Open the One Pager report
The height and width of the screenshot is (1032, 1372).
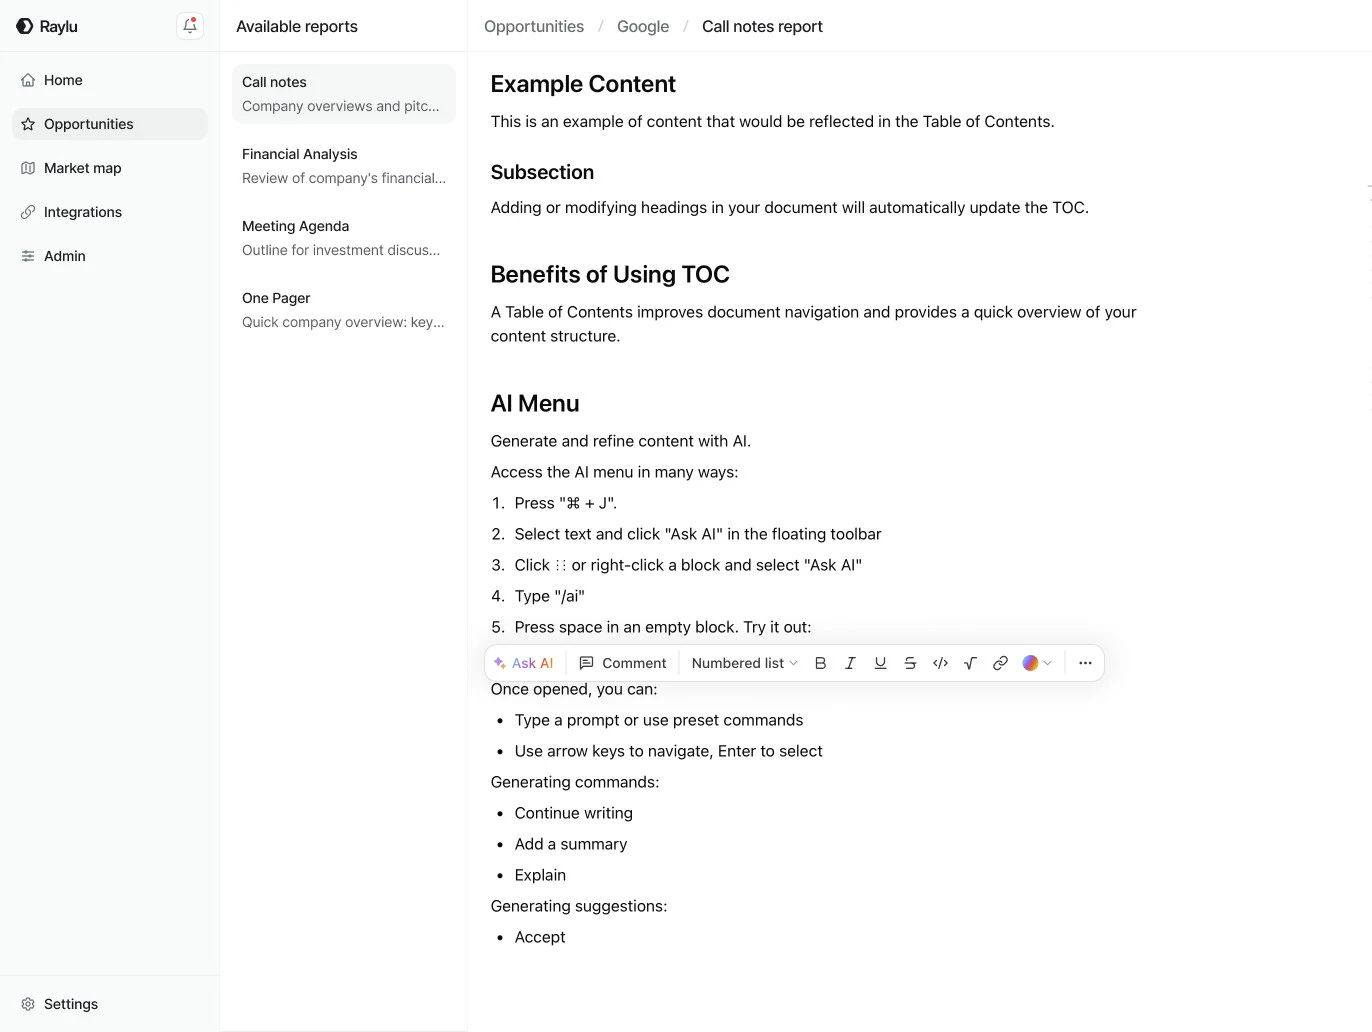coord(344,310)
